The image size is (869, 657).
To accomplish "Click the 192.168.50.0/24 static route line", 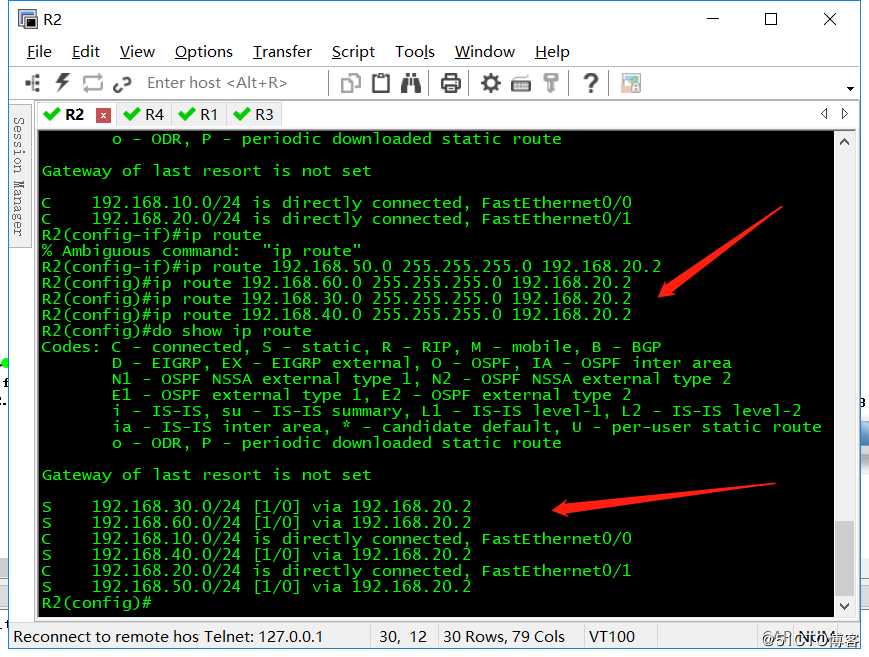I will 257,587.
